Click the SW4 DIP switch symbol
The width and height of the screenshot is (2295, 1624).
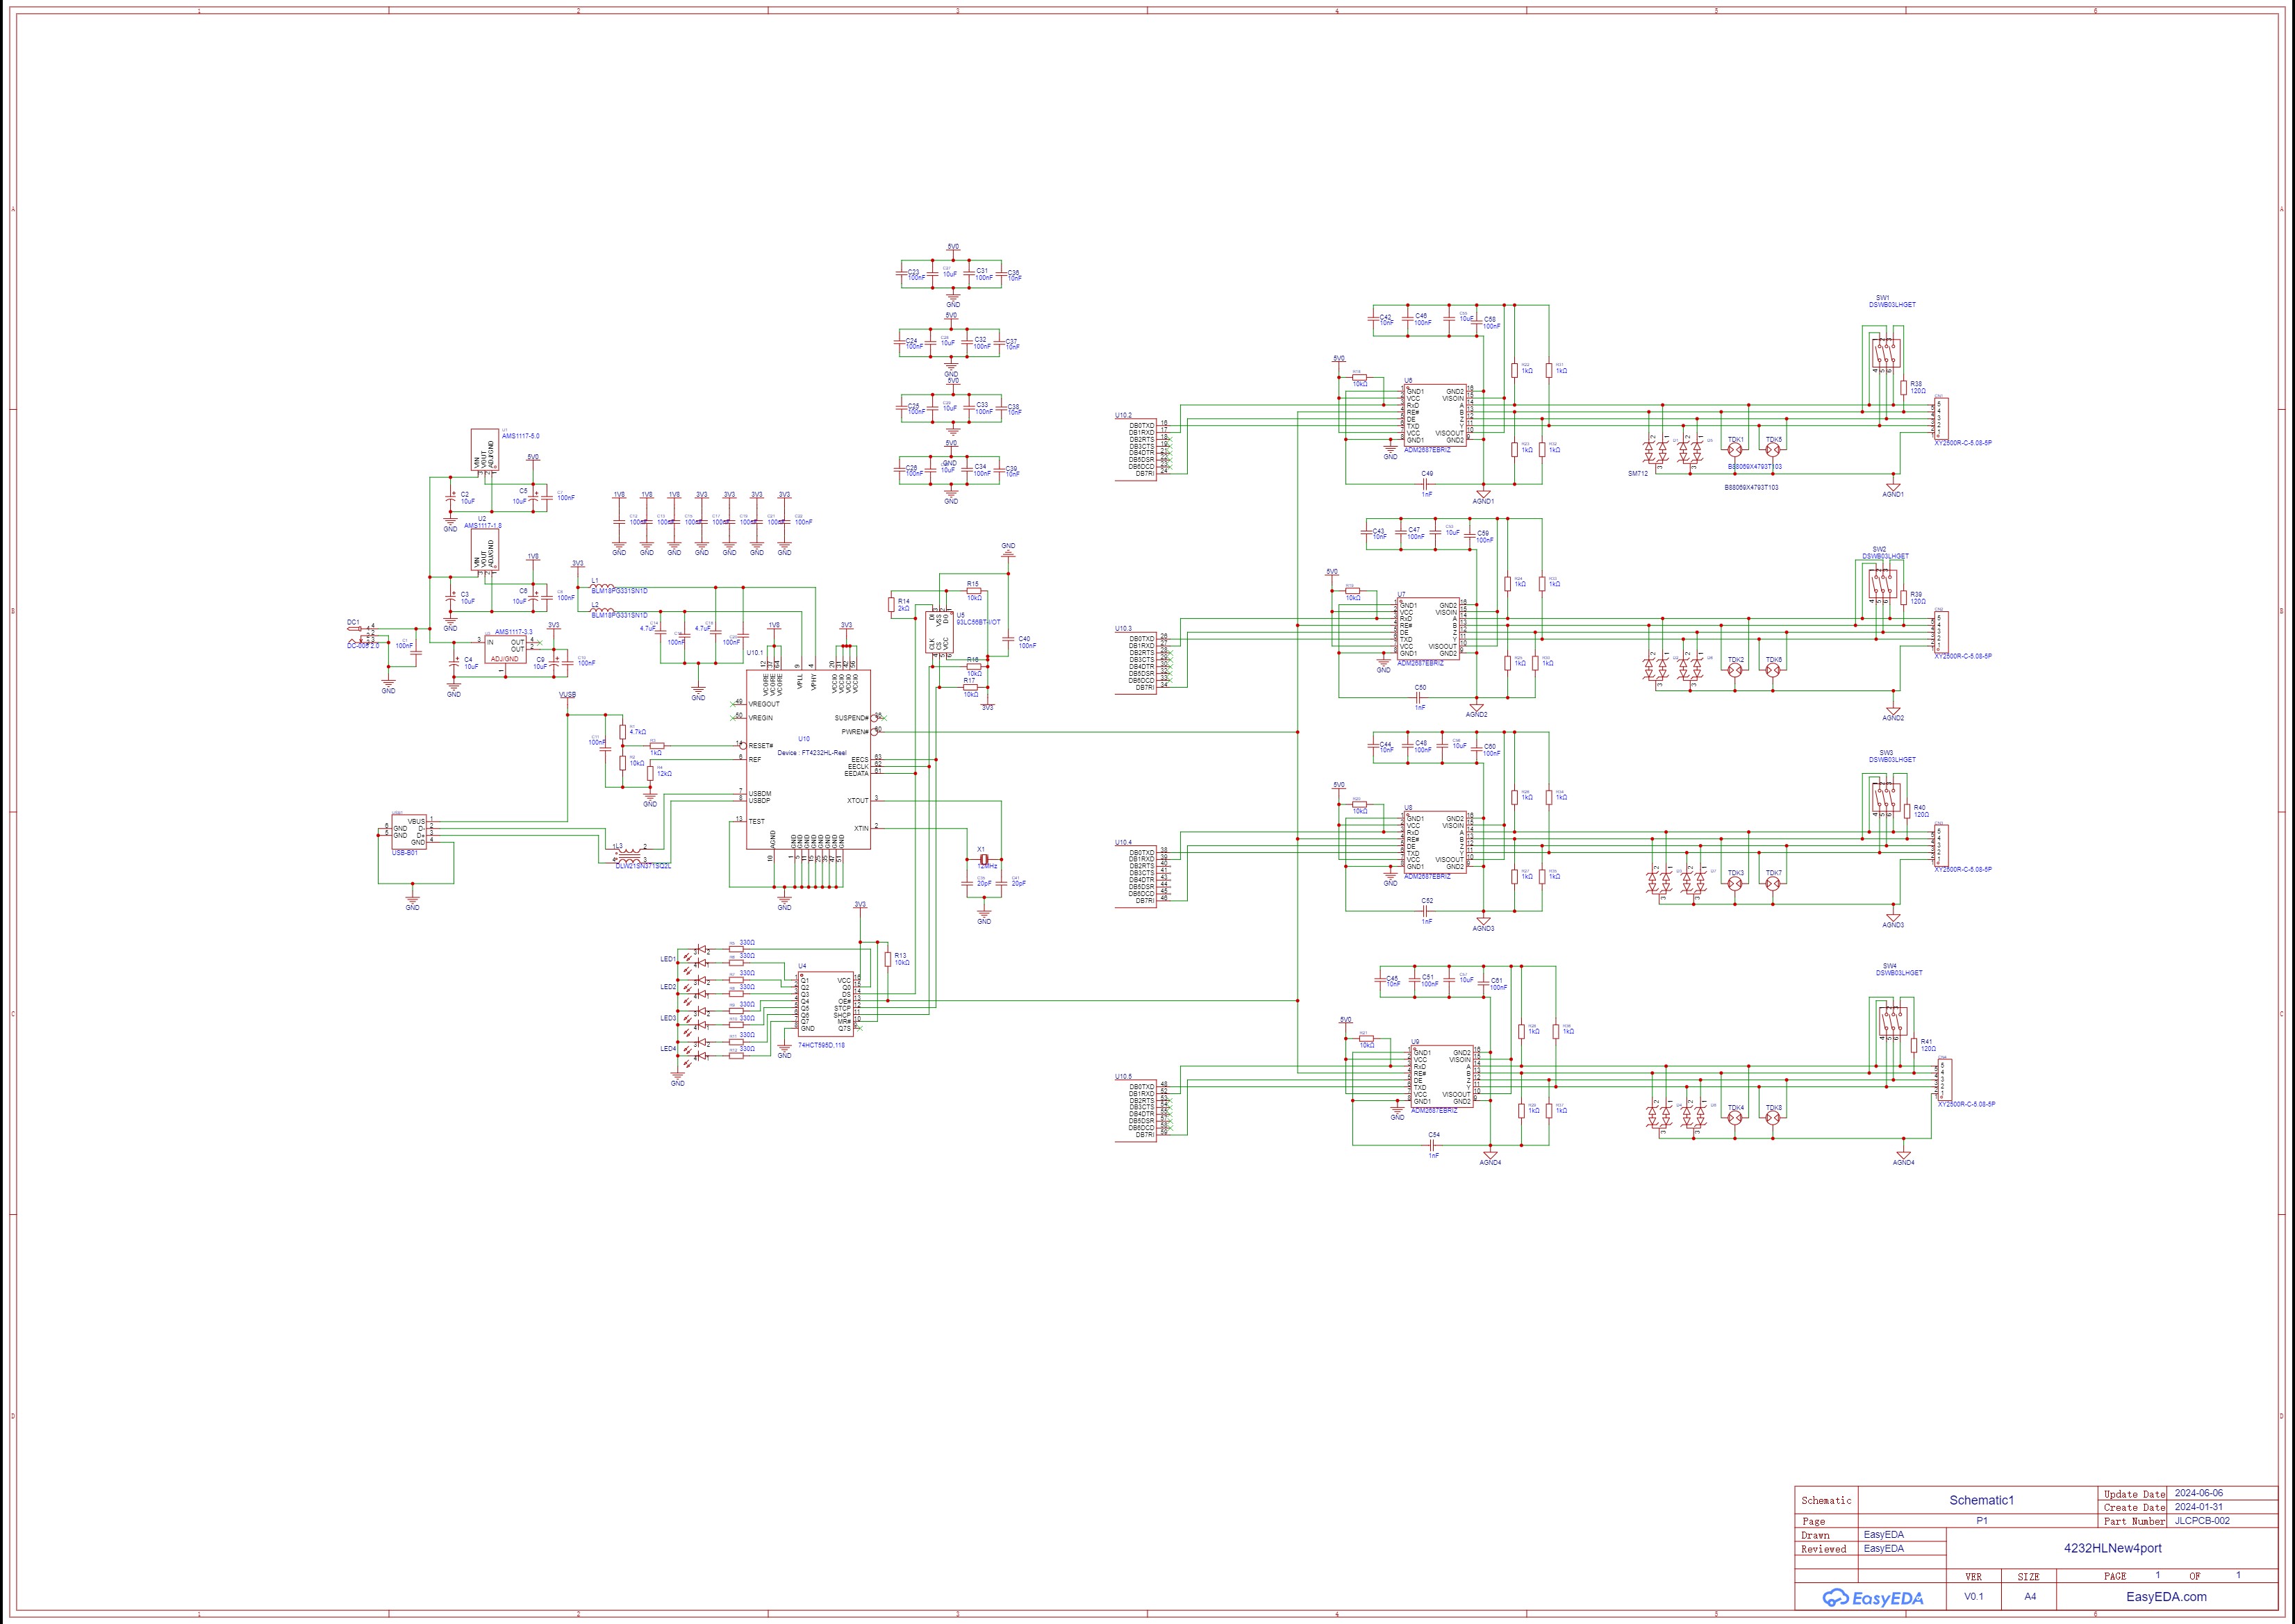[1893, 1021]
